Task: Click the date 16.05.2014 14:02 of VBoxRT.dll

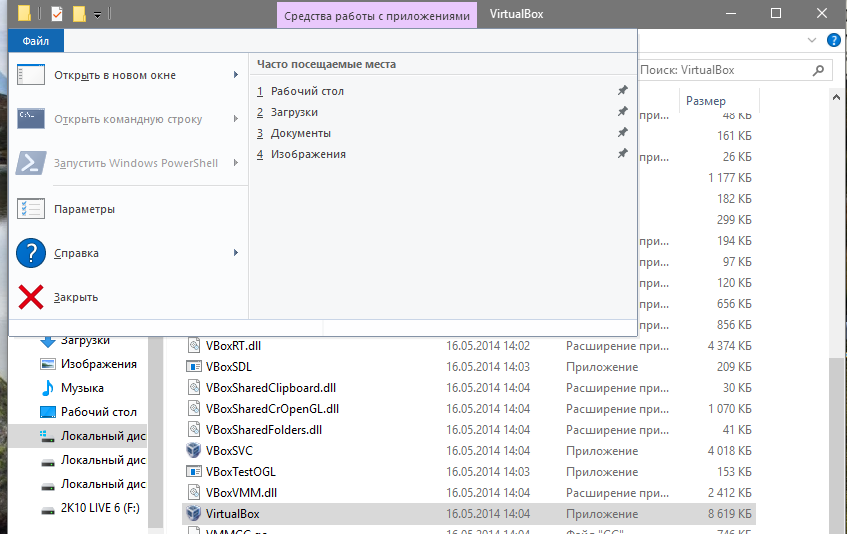Action: coord(488,346)
